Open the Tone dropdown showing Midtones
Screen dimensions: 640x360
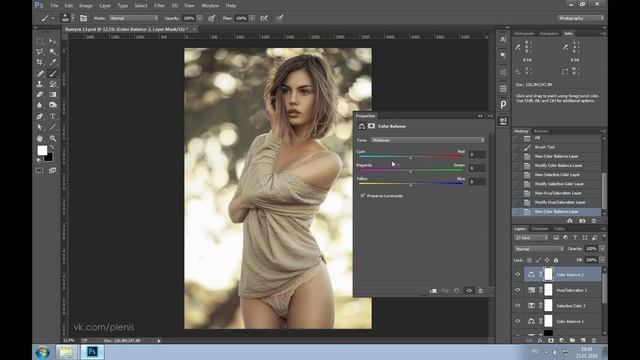click(x=428, y=140)
